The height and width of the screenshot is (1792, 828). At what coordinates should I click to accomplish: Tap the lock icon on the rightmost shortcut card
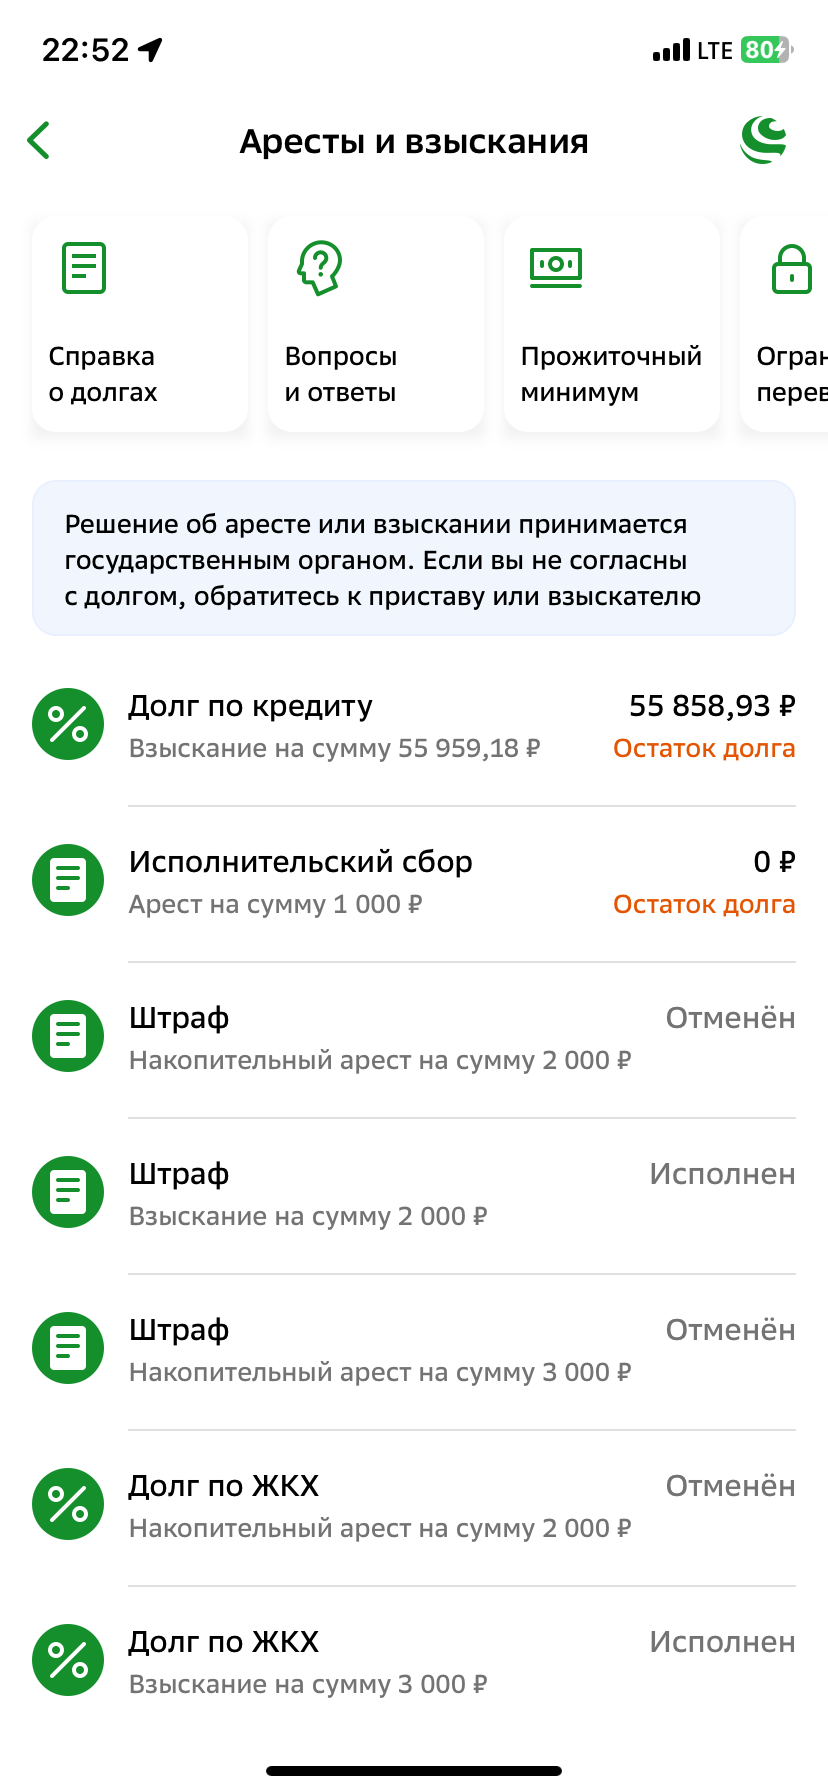click(791, 267)
